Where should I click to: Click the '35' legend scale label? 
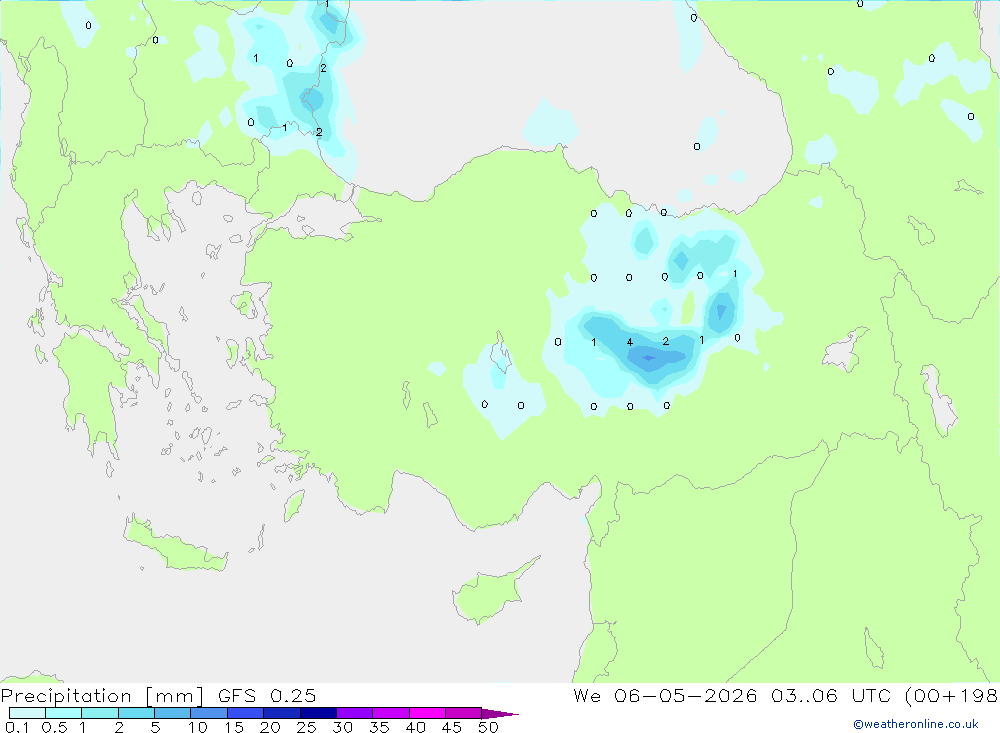[x=379, y=727]
